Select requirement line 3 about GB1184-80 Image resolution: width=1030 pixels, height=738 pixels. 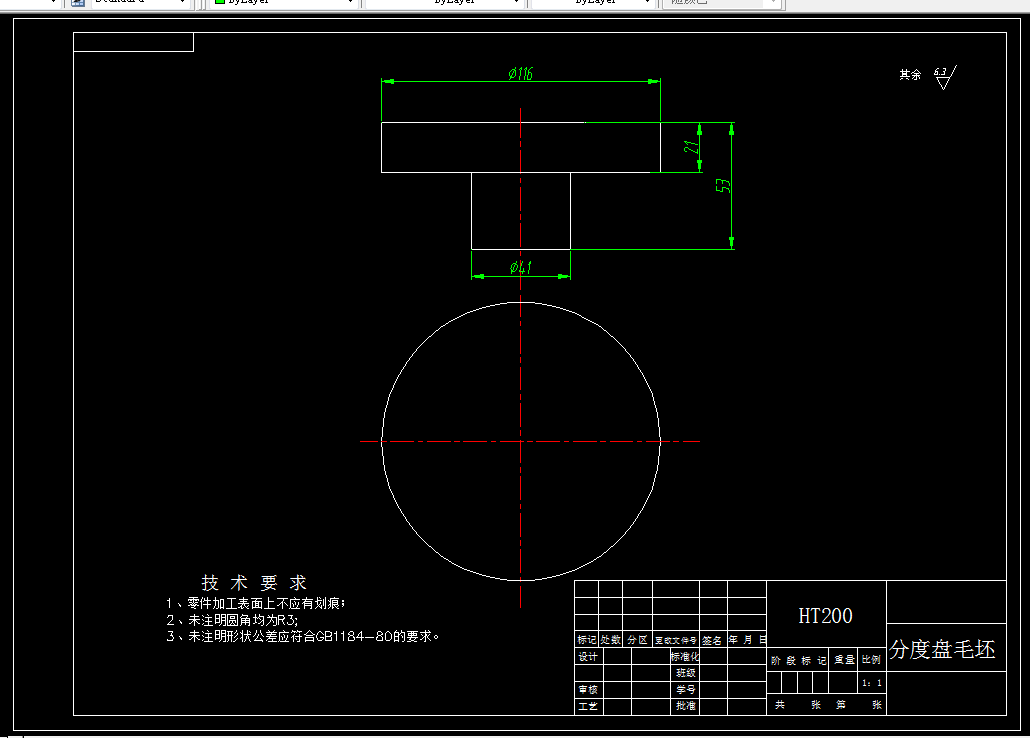pyautogui.click(x=303, y=636)
